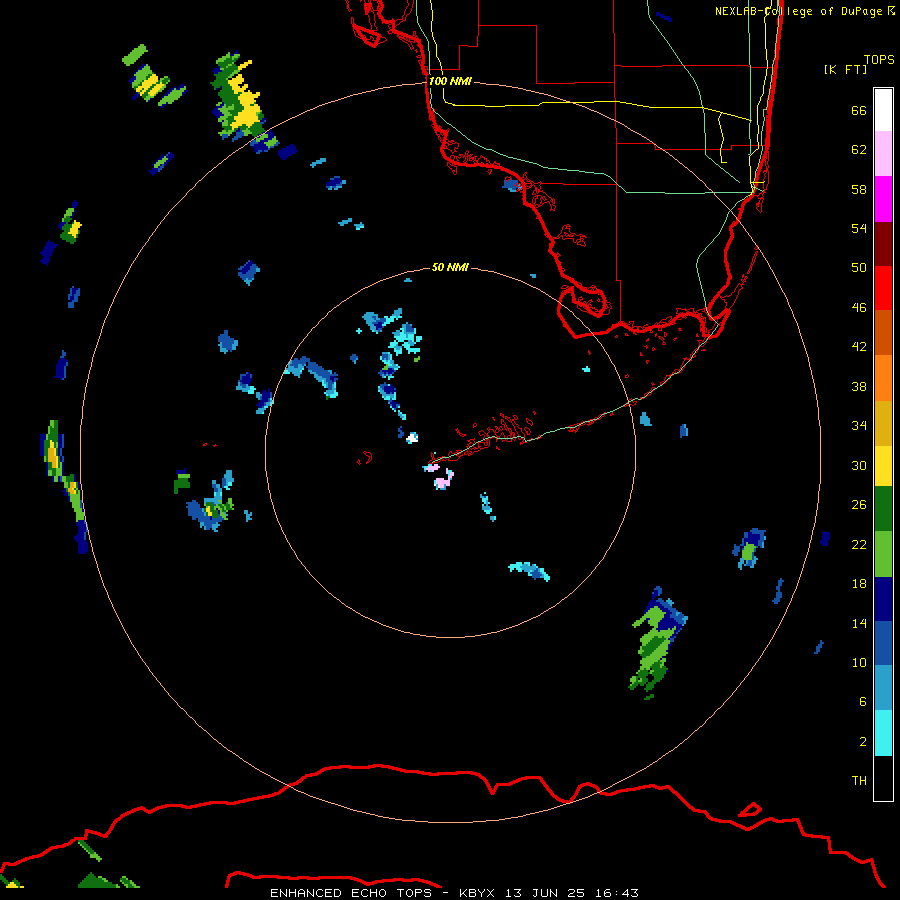Select the cyan legend swatch

pos(883,733)
